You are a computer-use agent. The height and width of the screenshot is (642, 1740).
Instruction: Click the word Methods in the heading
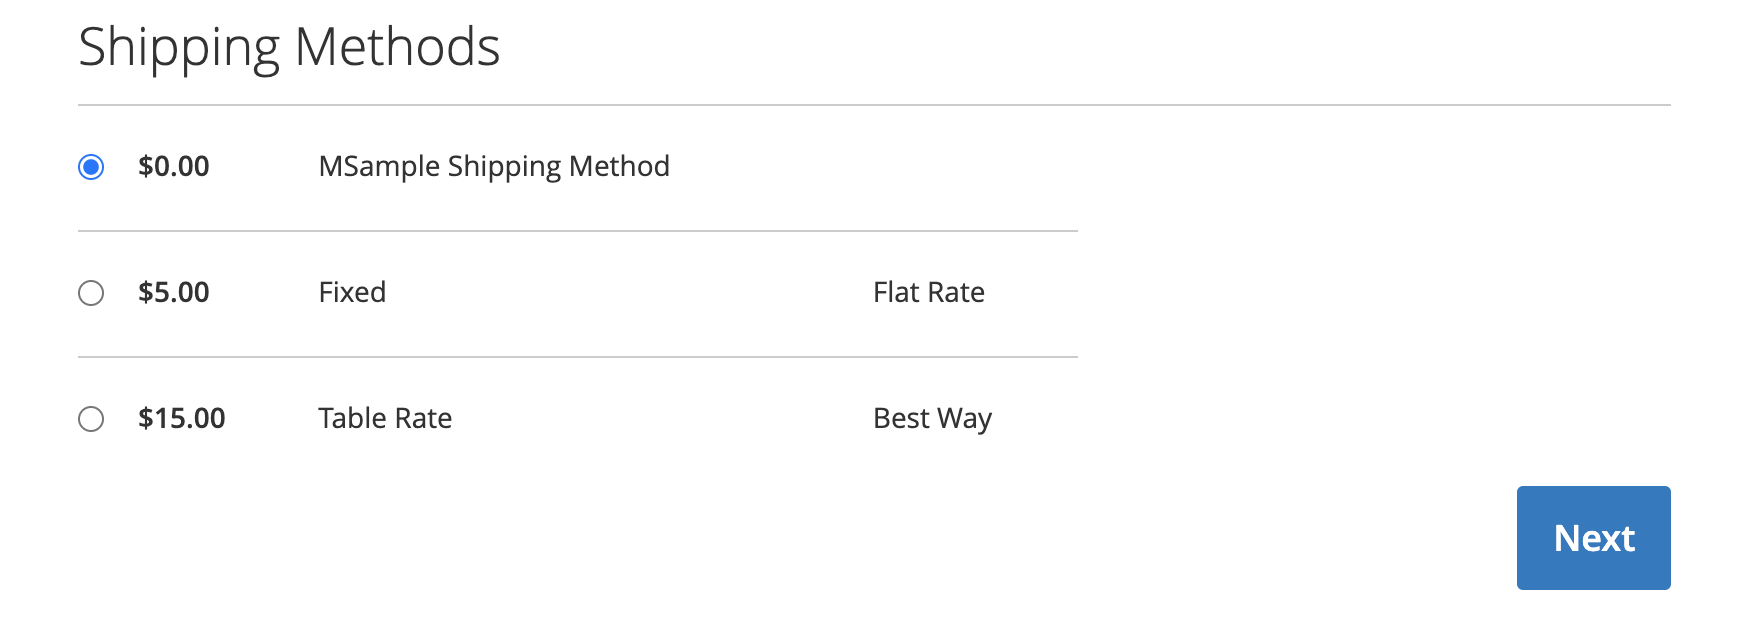tap(397, 48)
